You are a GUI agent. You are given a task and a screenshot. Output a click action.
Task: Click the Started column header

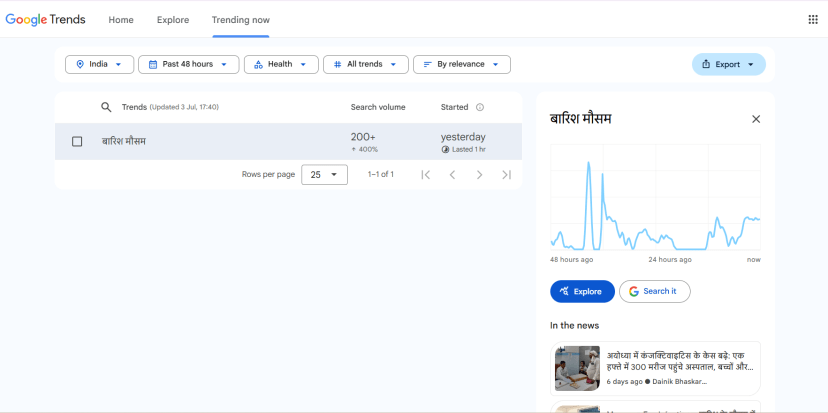coord(454,107)
